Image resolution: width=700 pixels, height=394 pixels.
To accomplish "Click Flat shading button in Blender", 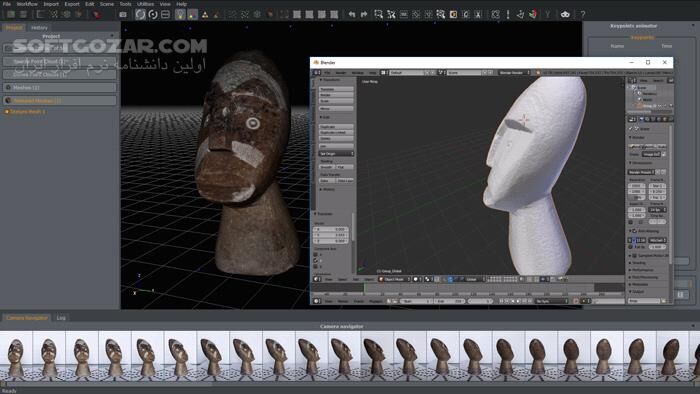I will tap(345, 167).
